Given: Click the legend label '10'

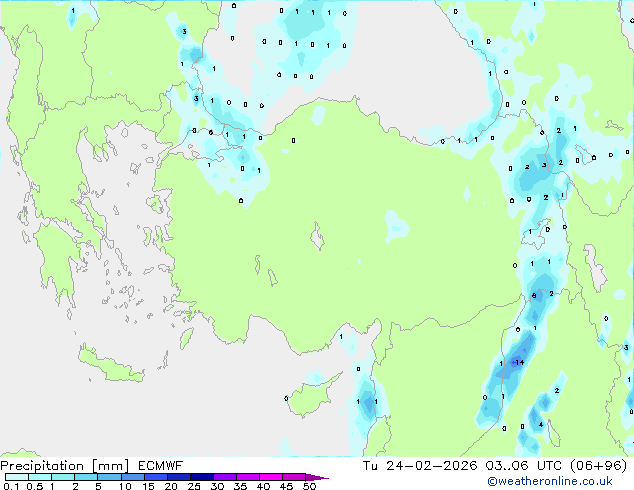Looking at the screenshot, I should (x=125, y=486).
